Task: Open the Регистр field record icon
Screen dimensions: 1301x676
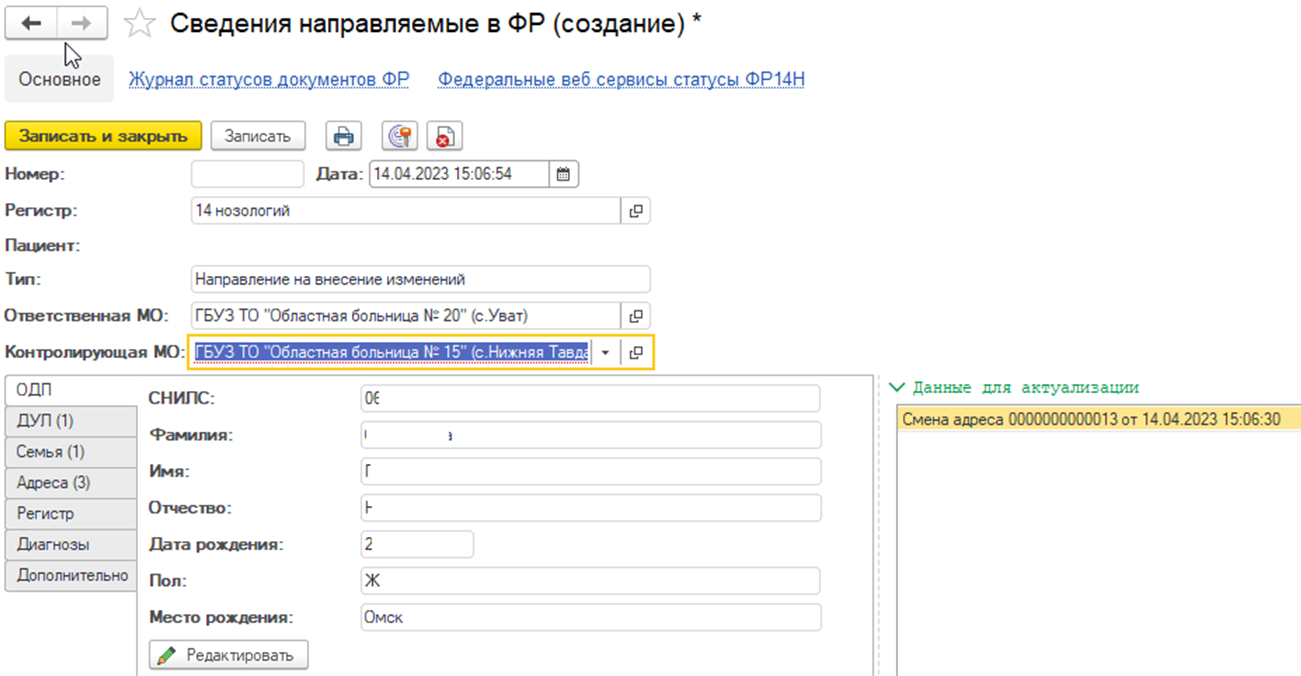Action: click(635, 211)
